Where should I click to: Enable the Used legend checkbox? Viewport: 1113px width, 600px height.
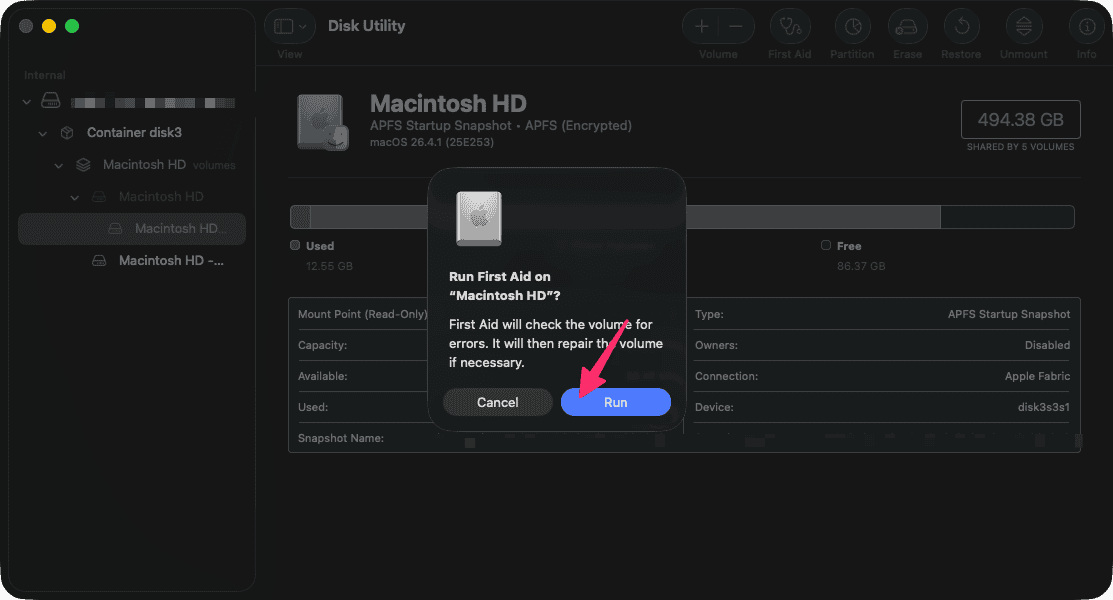[x=295, y=245]
